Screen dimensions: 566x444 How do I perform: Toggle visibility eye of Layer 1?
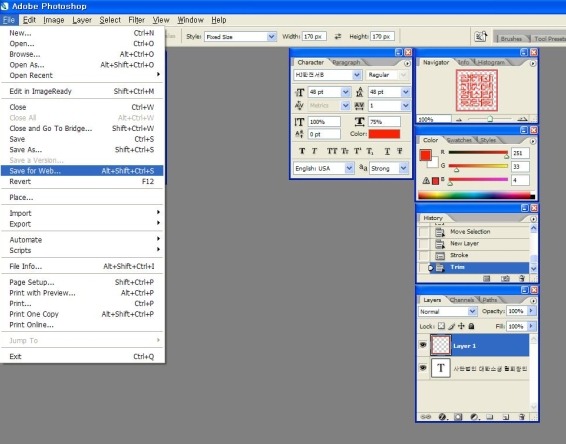[423, 345]
